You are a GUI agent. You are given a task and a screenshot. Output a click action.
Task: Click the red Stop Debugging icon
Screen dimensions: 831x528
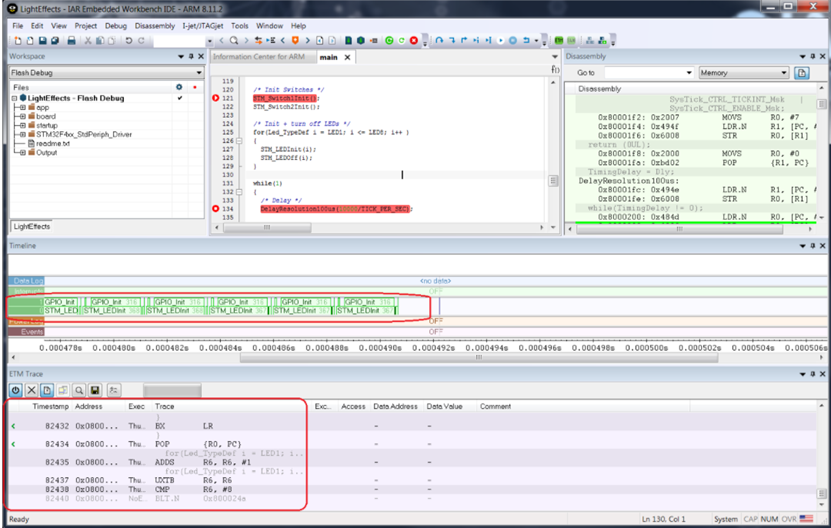[x=414, y=40]
